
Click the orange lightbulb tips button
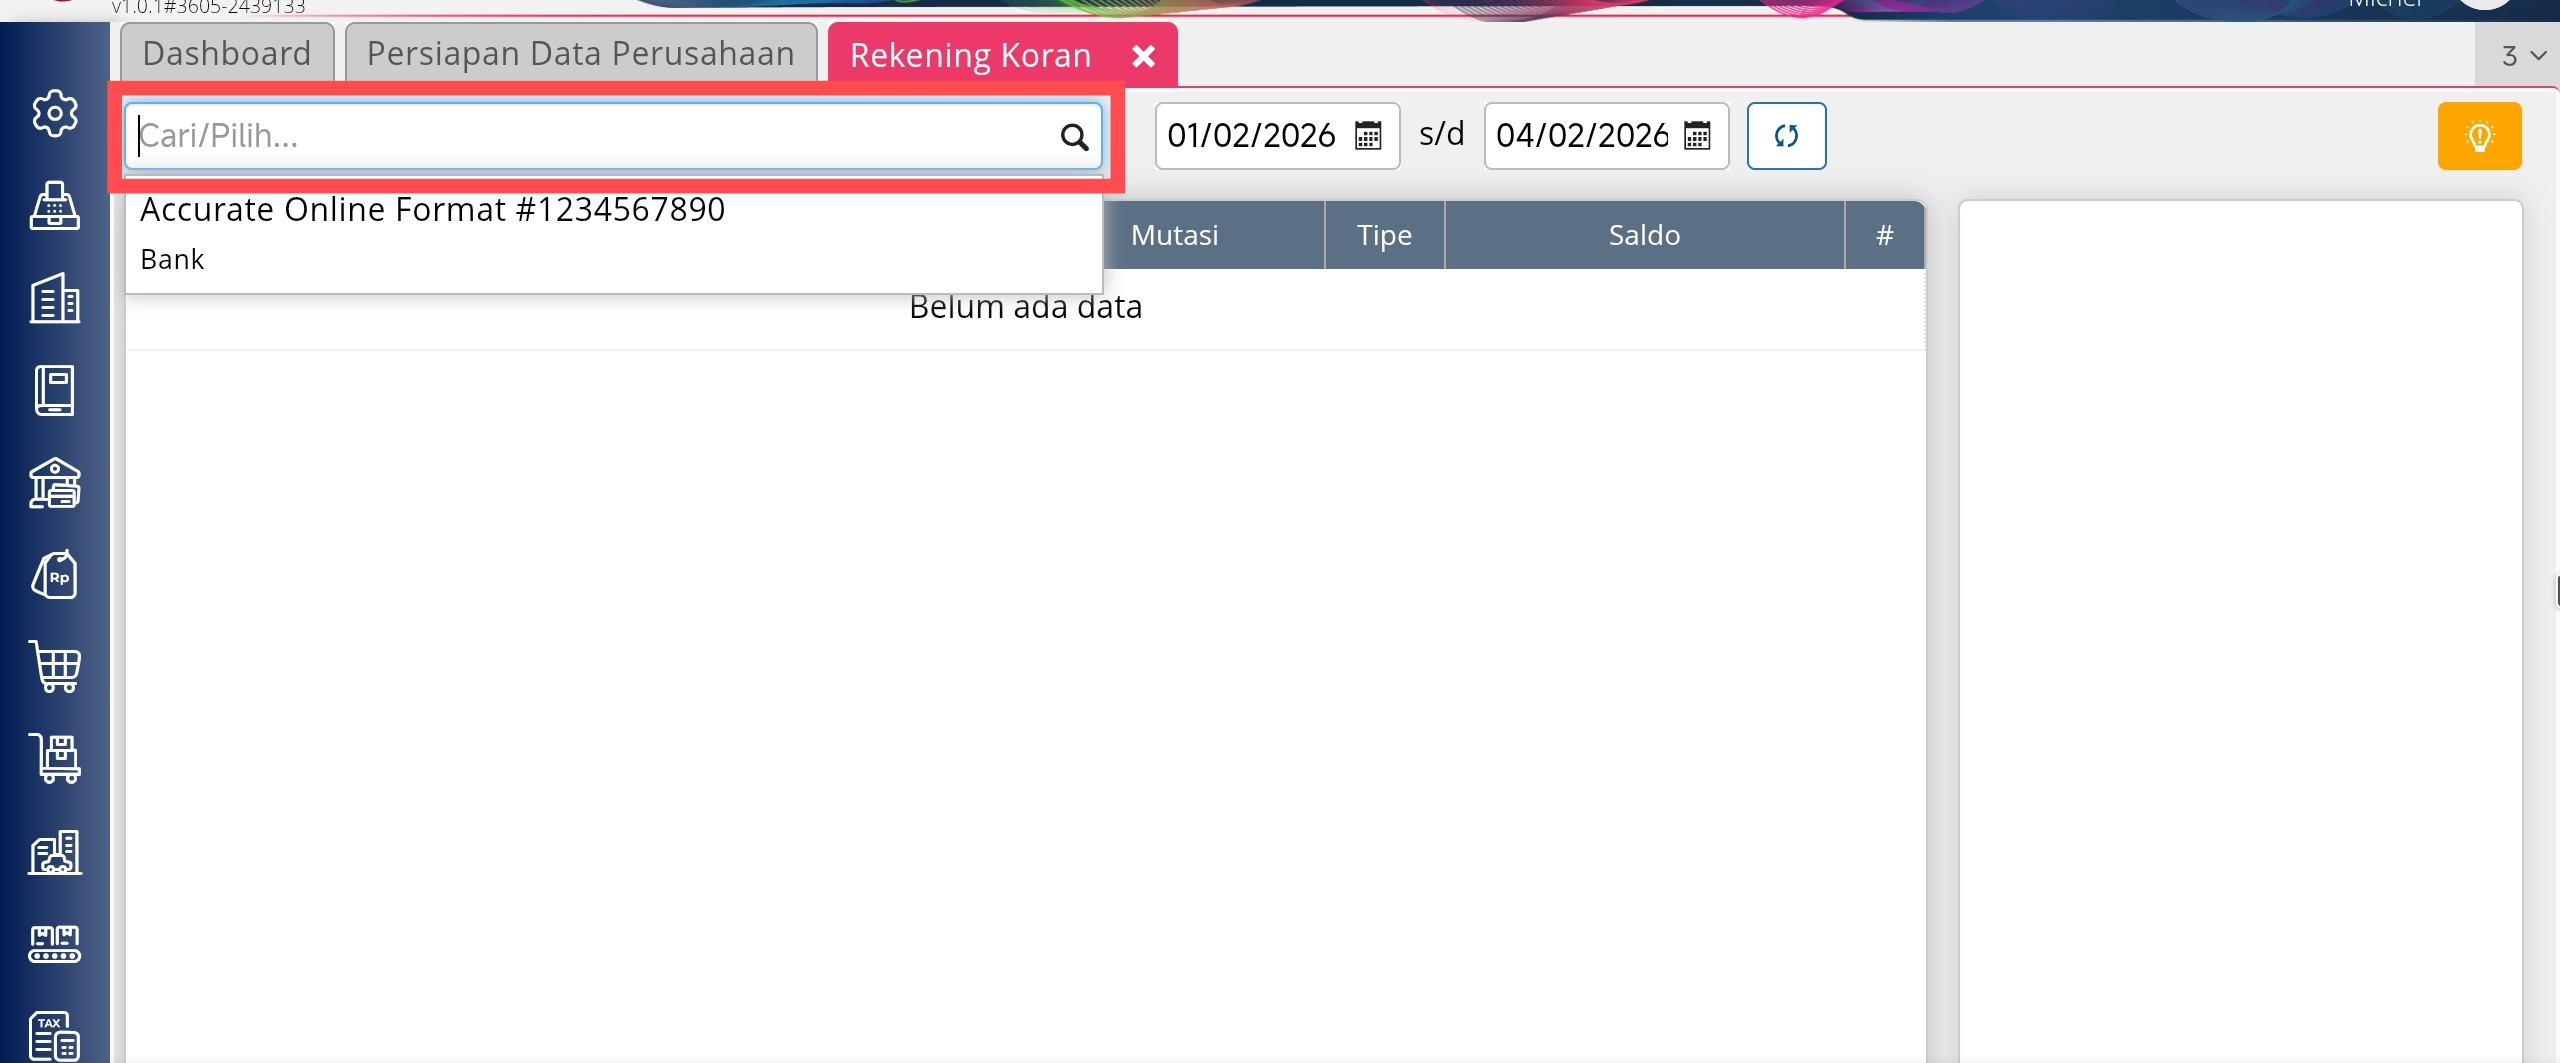[2479, 136]
